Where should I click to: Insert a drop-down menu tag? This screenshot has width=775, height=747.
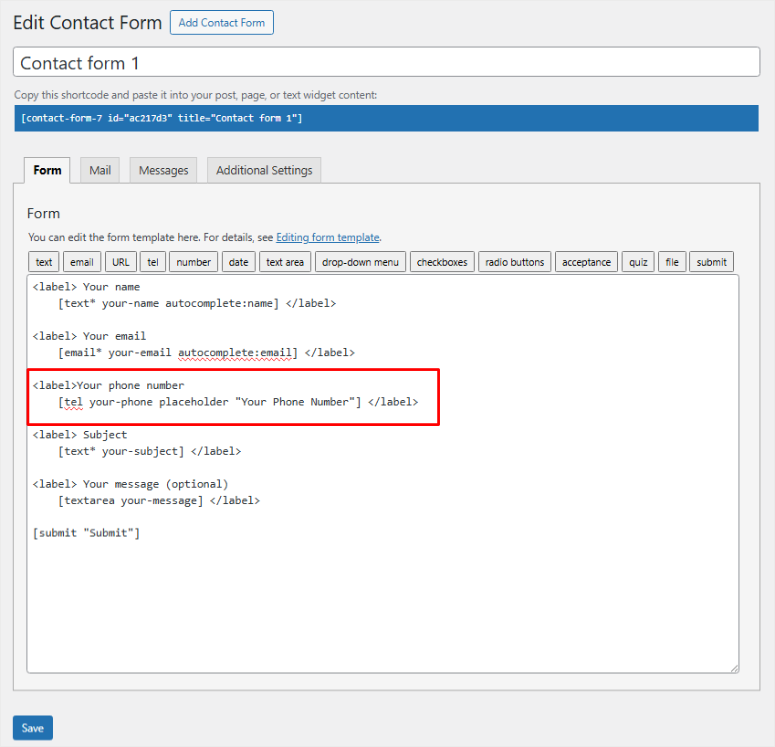360,262
